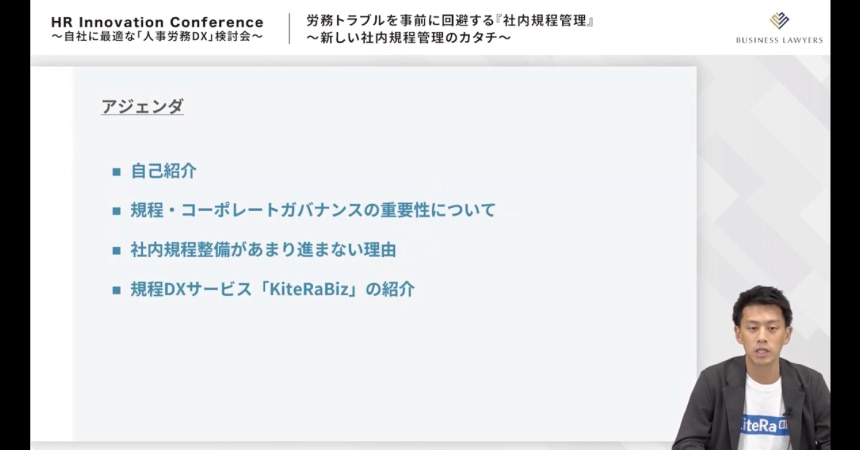Click the bullet before 規程・コーポレートガバナンス item

click(x=116, y=211)
